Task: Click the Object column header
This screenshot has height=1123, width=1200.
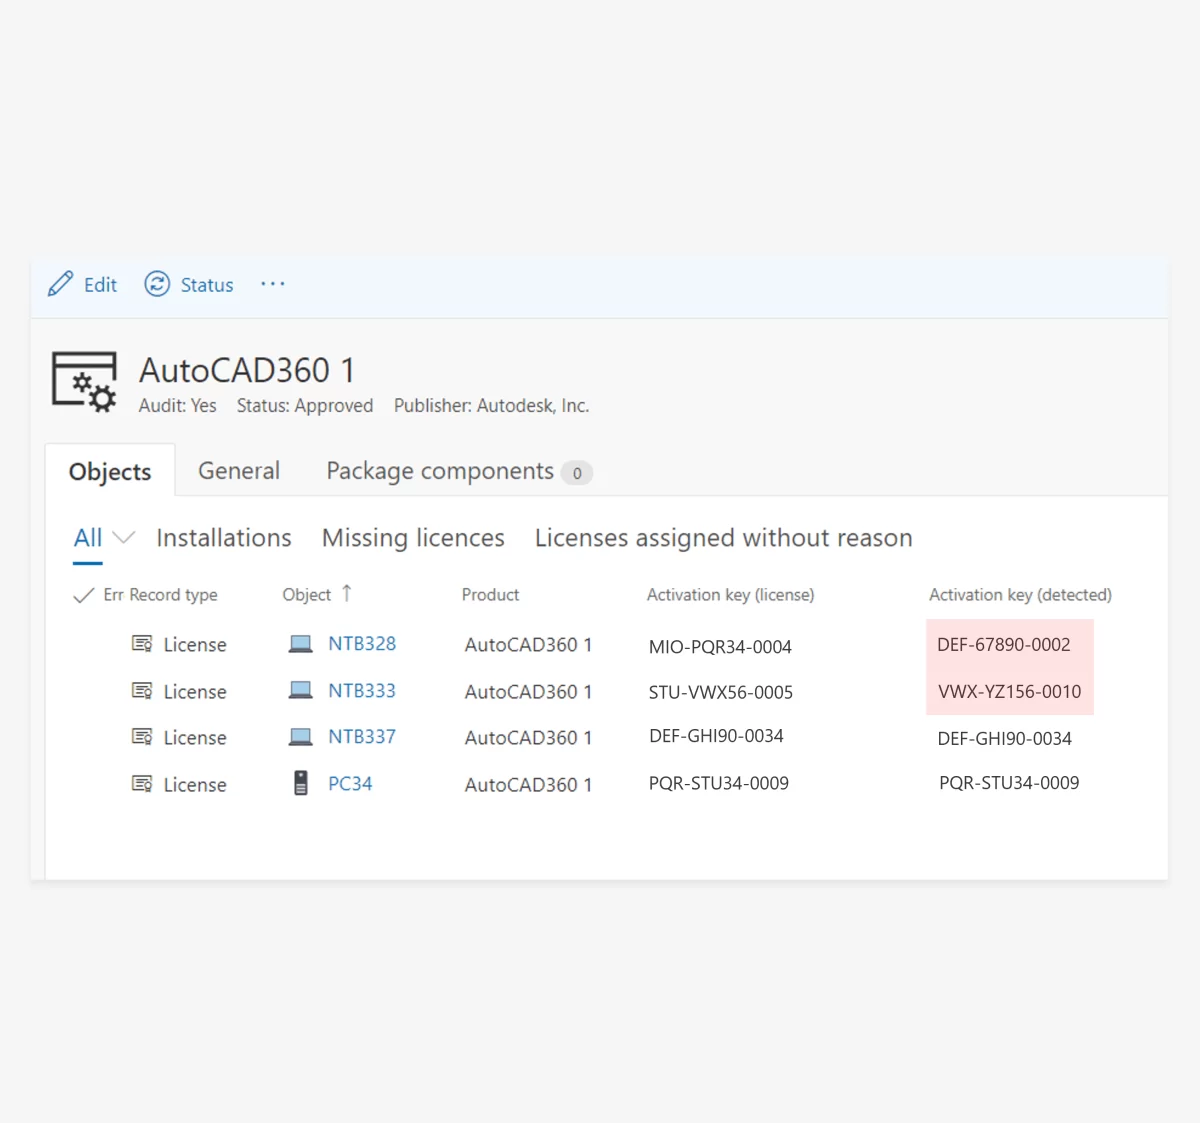Action: pyautogui.click(x=306, y=595)
